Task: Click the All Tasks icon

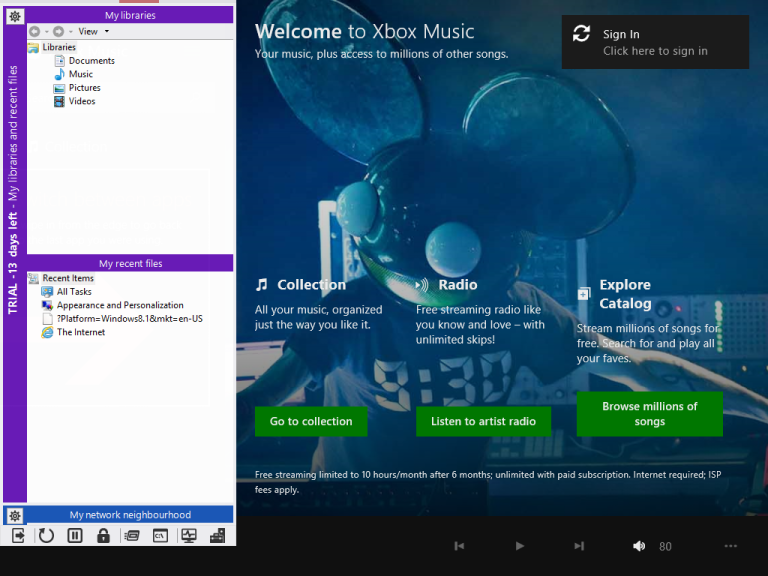Action: point(47,292)
